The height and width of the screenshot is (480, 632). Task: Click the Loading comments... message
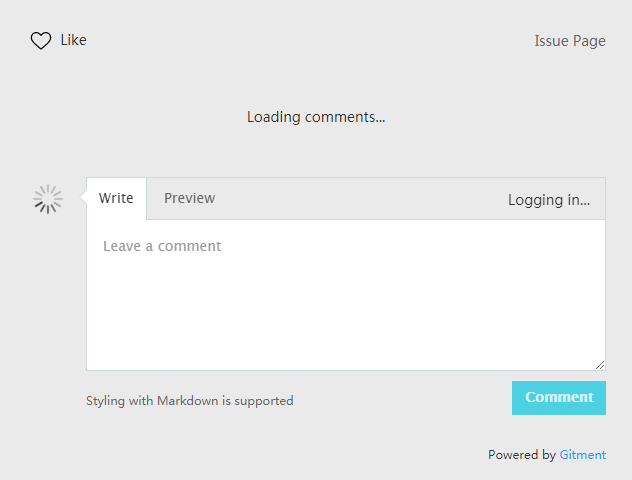click(x=316, y=117)
